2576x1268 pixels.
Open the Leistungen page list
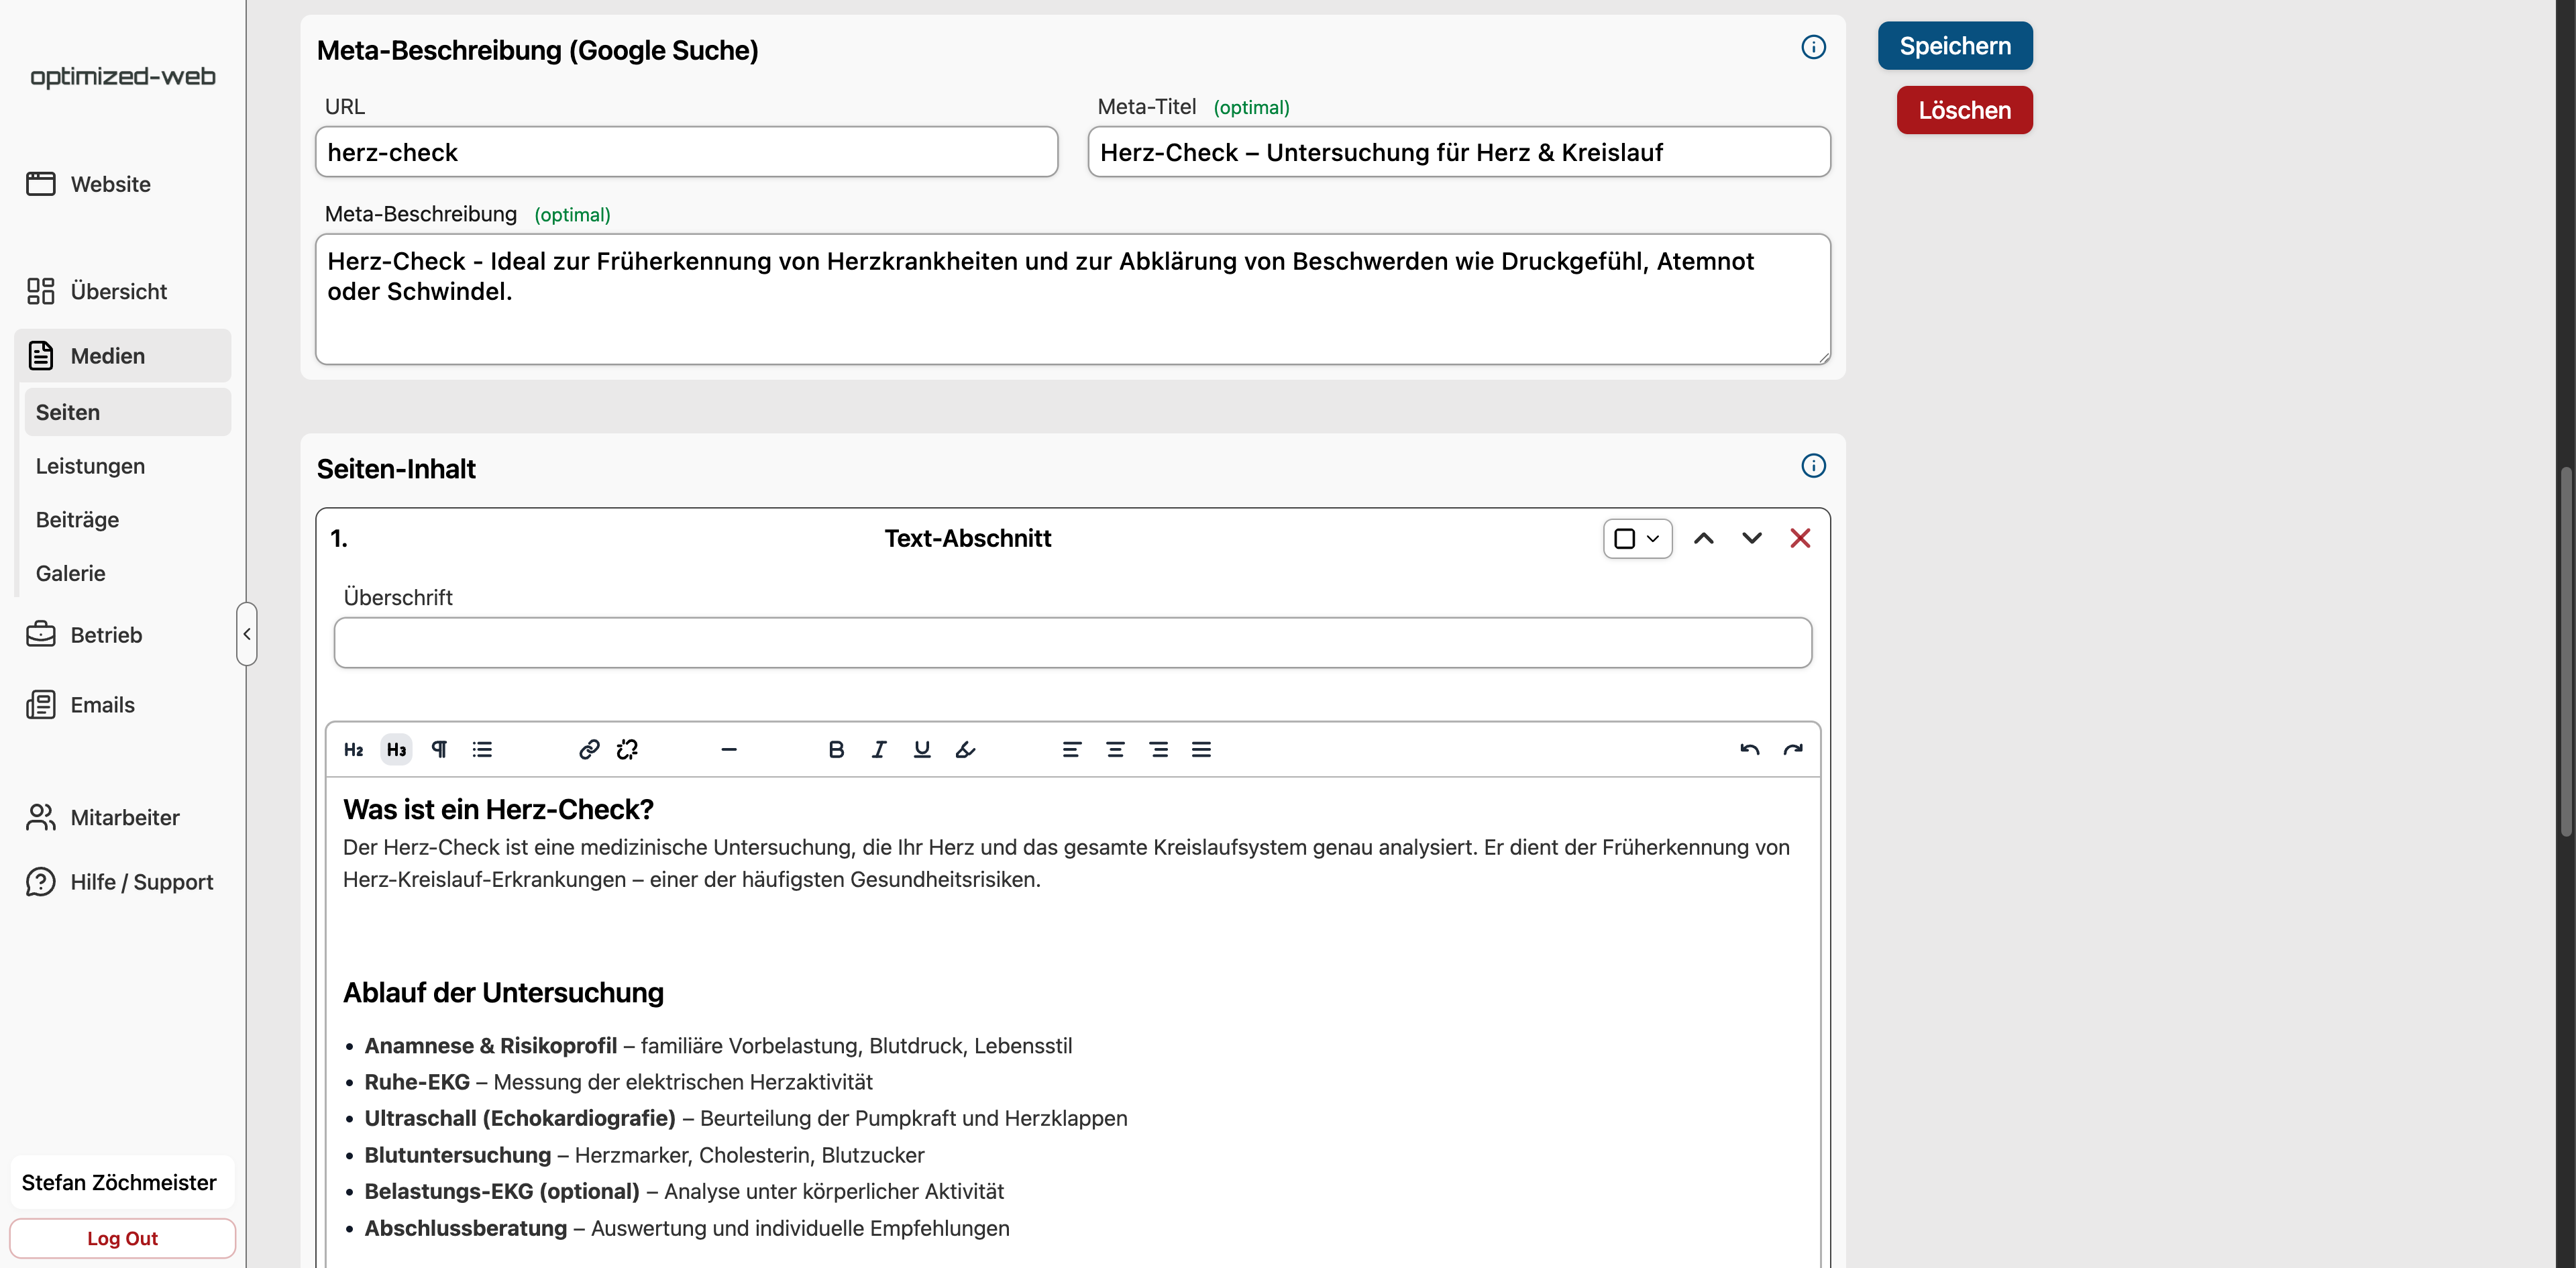point(90,465)
